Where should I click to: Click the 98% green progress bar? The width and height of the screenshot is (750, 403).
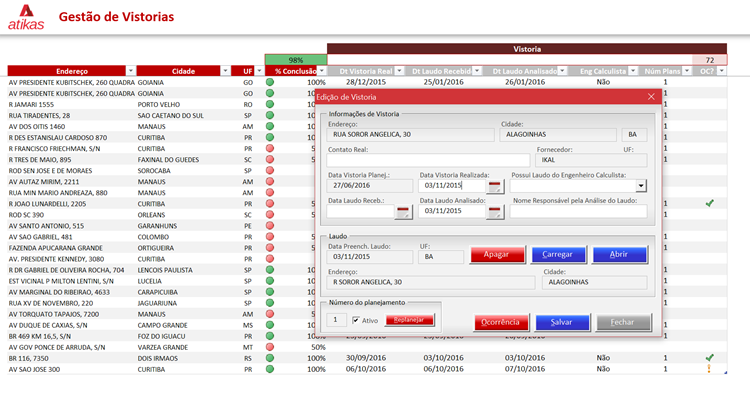point(296,60)
